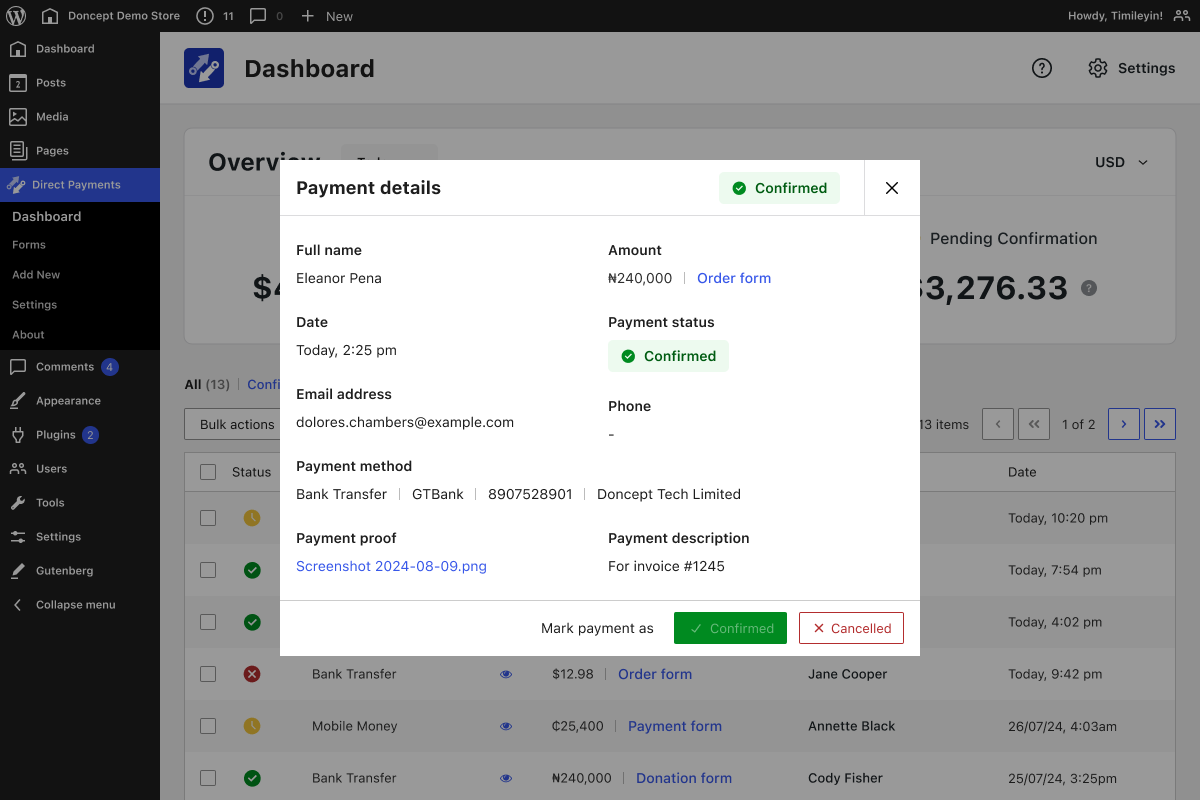The width and height of the screenshot is (1200, 800).
Task: Click Howdy, Timileyin! account text
Action: coord(1115,16)
